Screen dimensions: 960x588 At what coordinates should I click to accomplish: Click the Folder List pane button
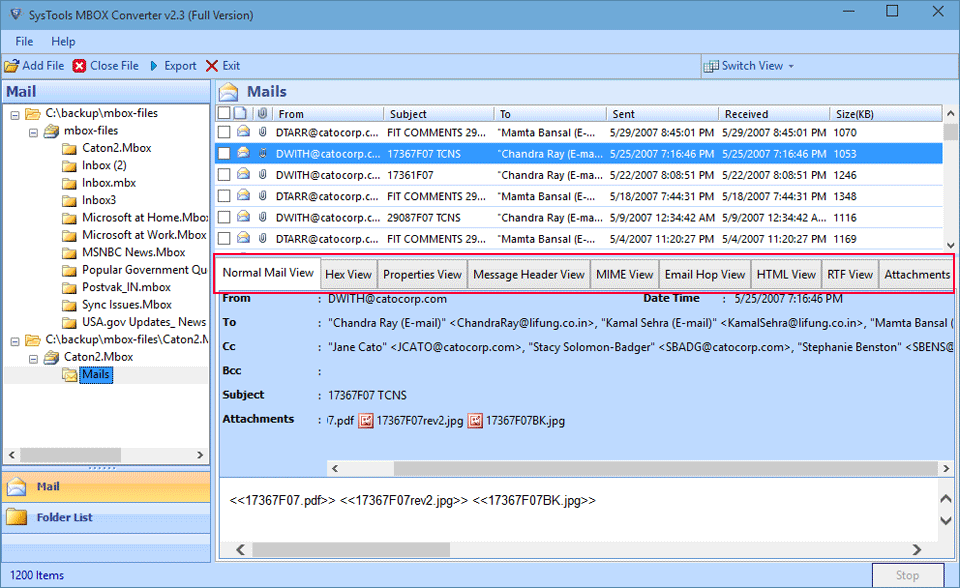64,517
